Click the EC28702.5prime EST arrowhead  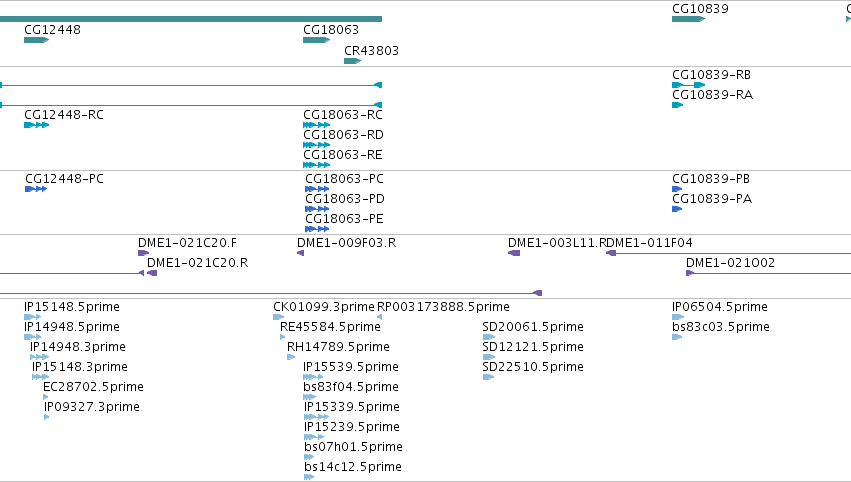coord(46,397)
